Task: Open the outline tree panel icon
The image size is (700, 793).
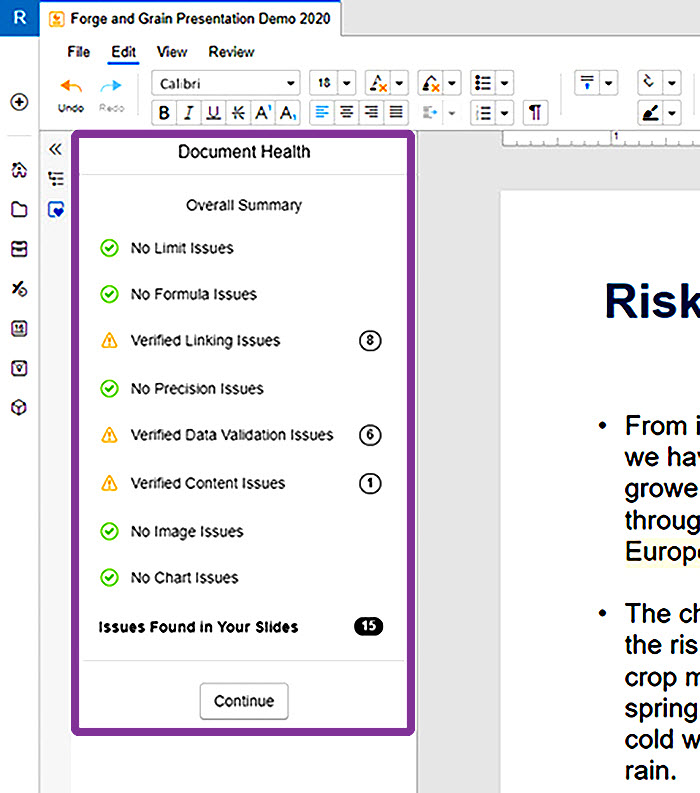Action: [56, 179]
